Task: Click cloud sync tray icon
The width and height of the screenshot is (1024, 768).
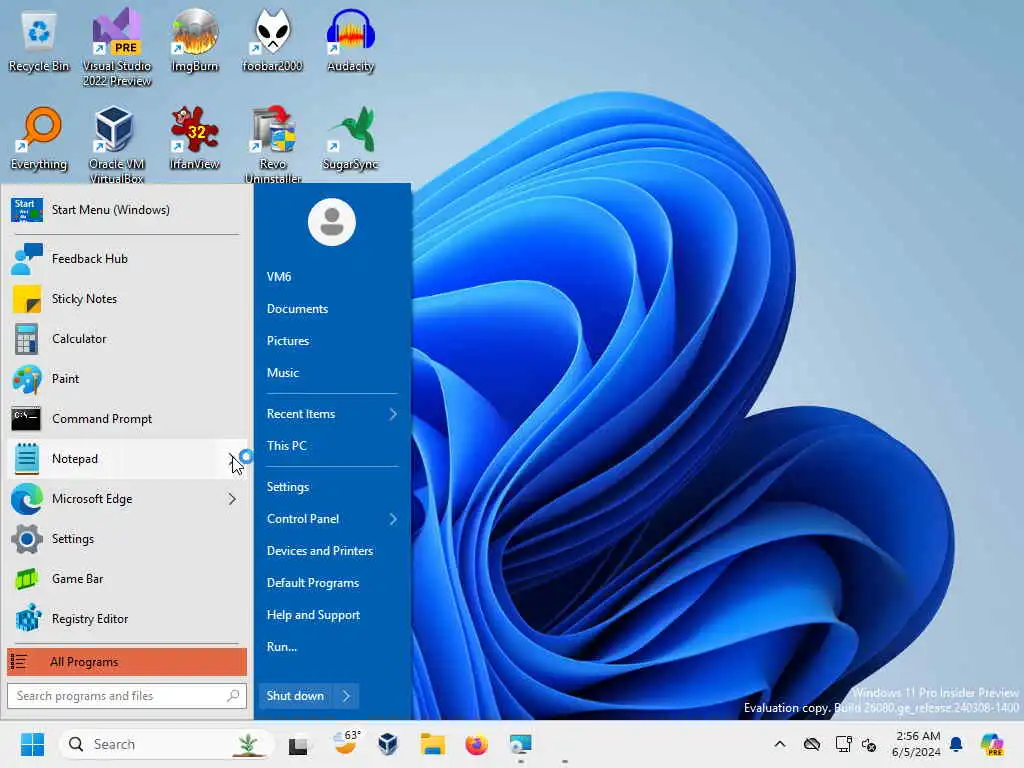Action: pyautogui.click(x=812, y=744)
